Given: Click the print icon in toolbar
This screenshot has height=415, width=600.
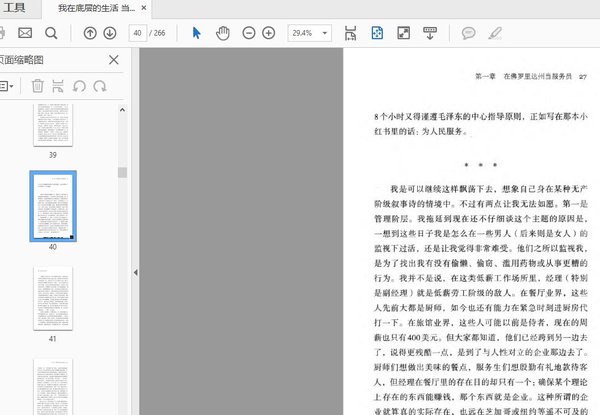Looking at the screenshot, I should pos(3,33).
